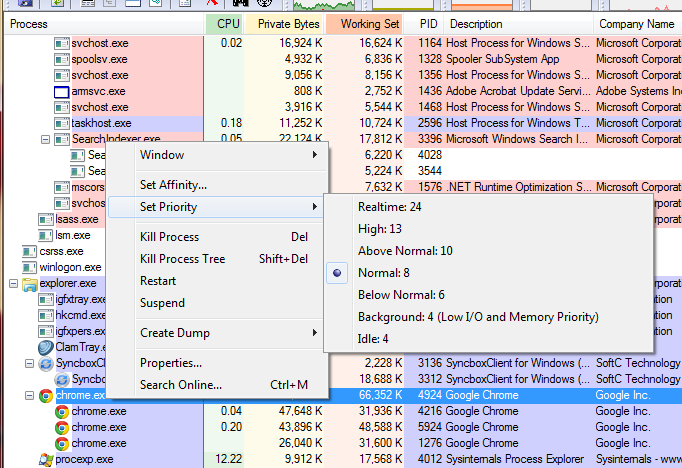
Task: Click the Chrome icon for PID 1276
Action: [x=62, y=444]
